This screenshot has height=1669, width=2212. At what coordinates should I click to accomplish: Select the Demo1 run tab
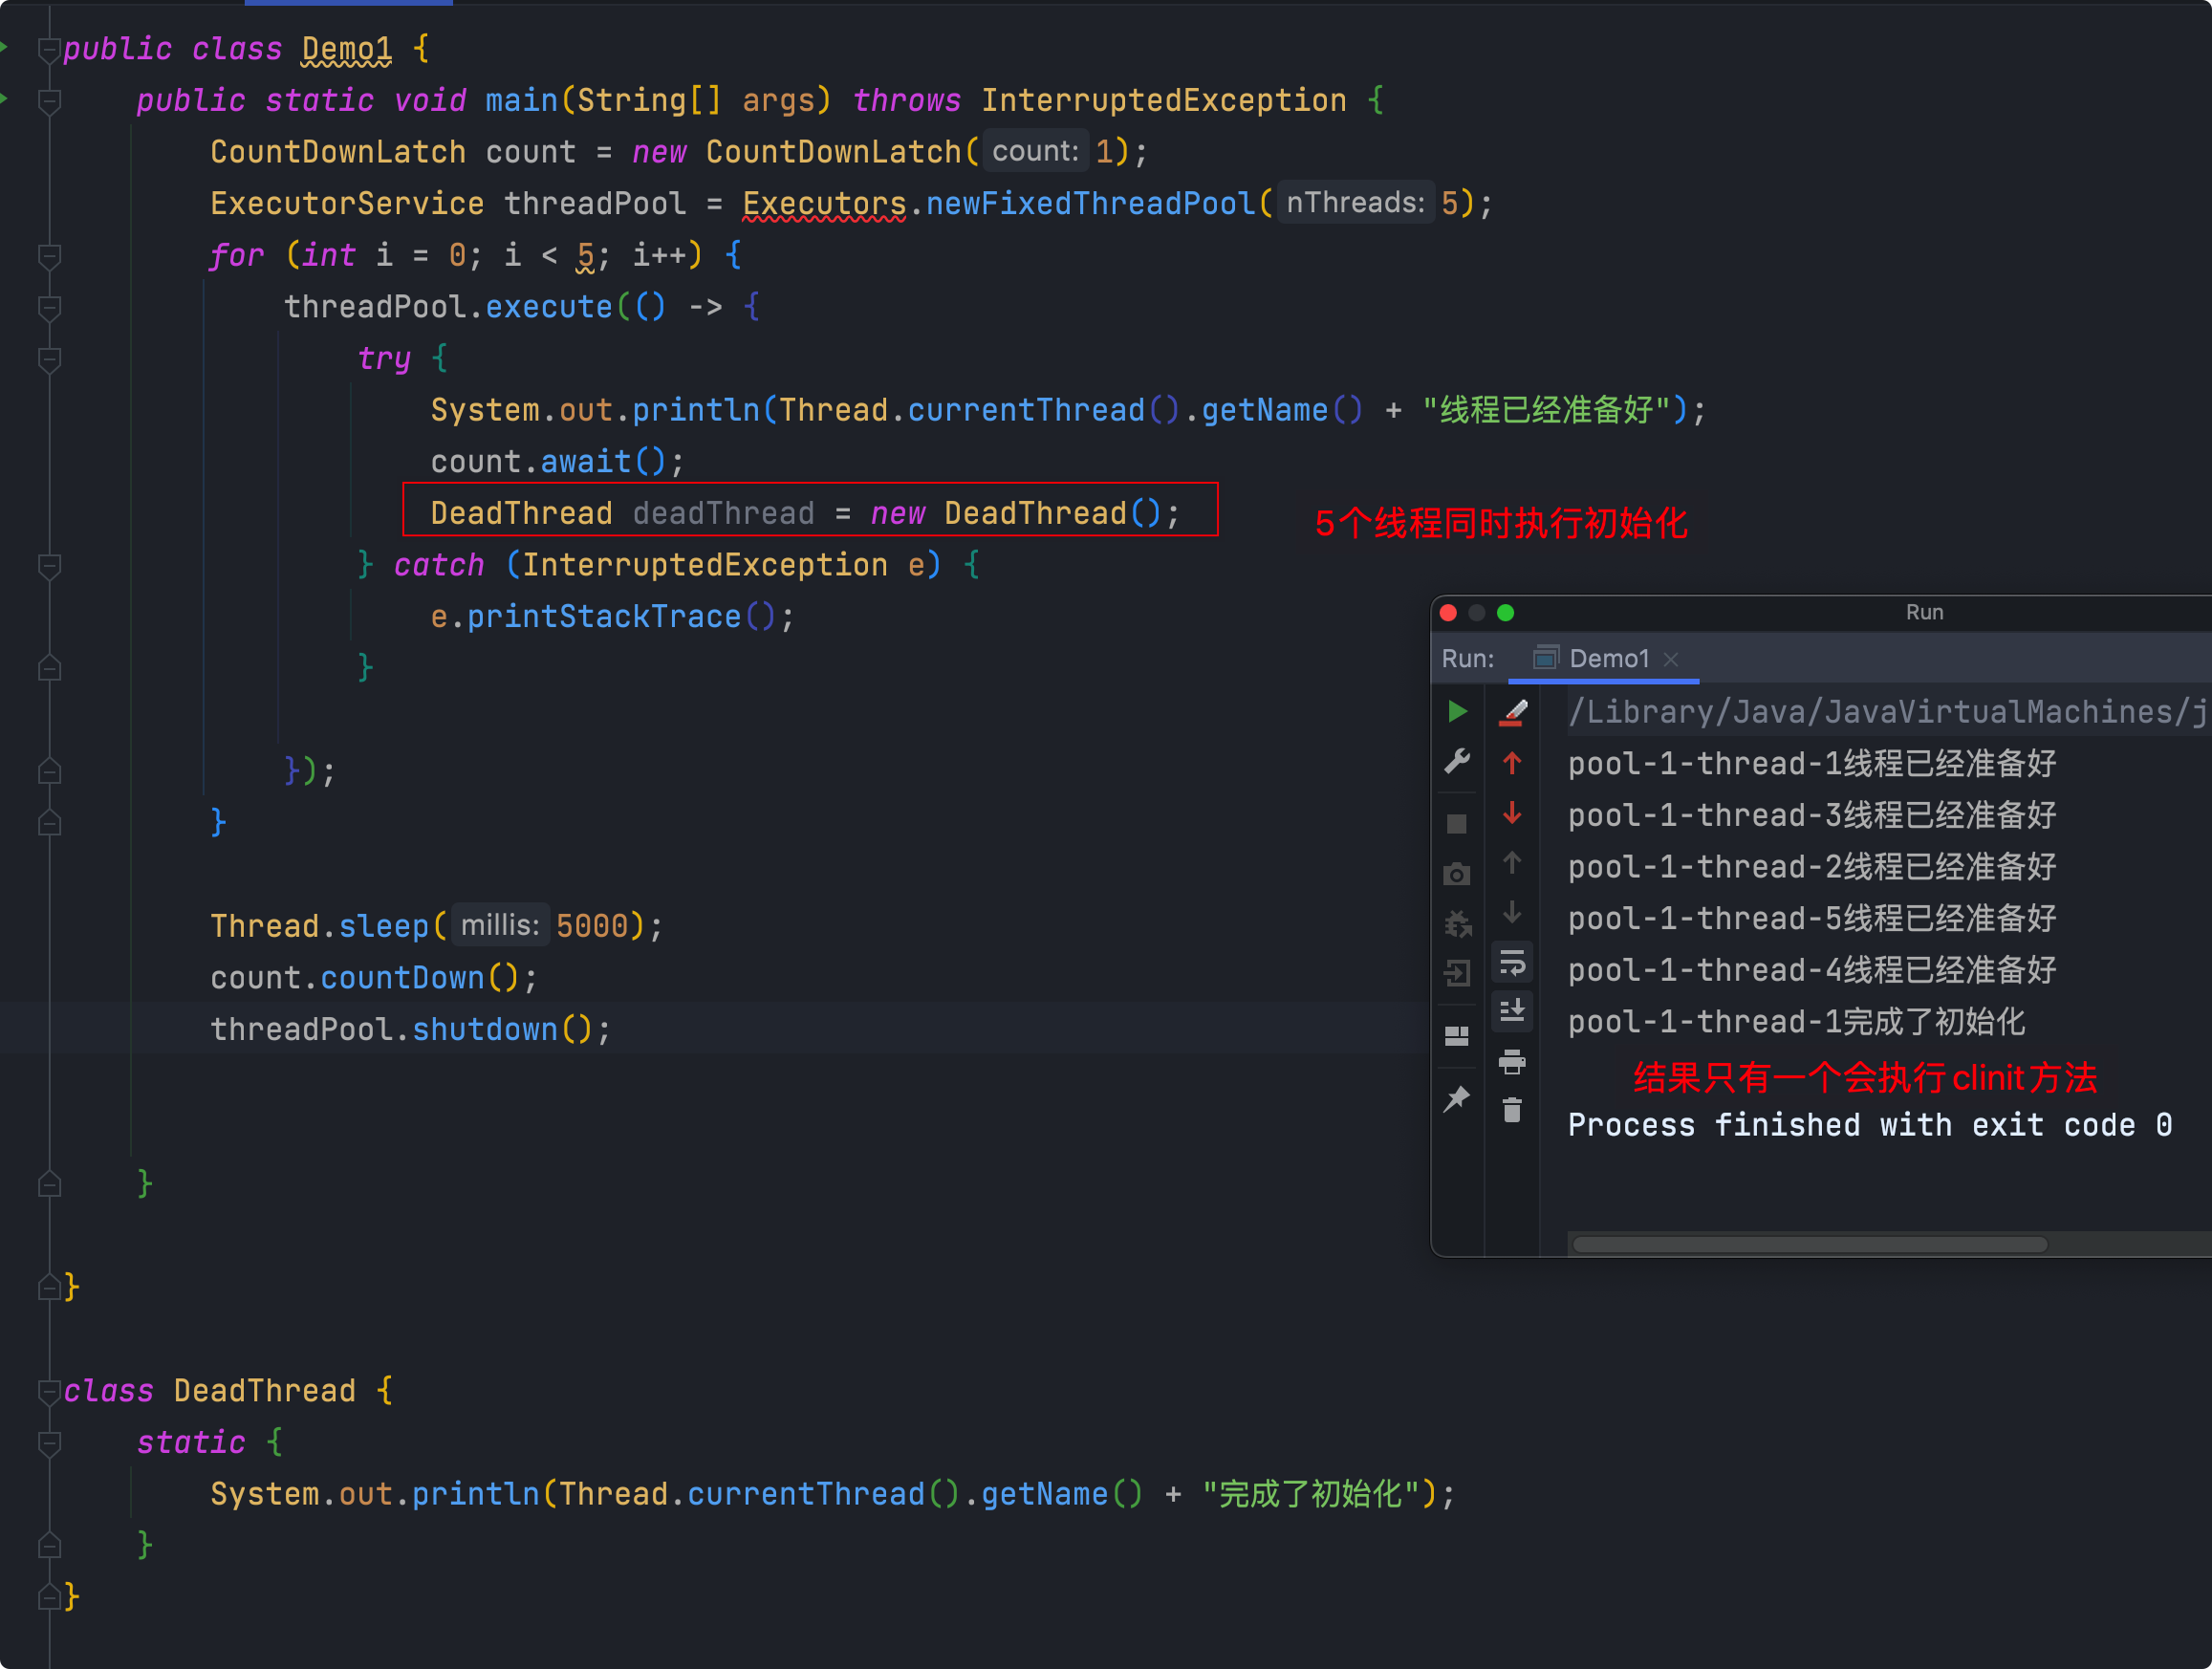(1608, 658)
